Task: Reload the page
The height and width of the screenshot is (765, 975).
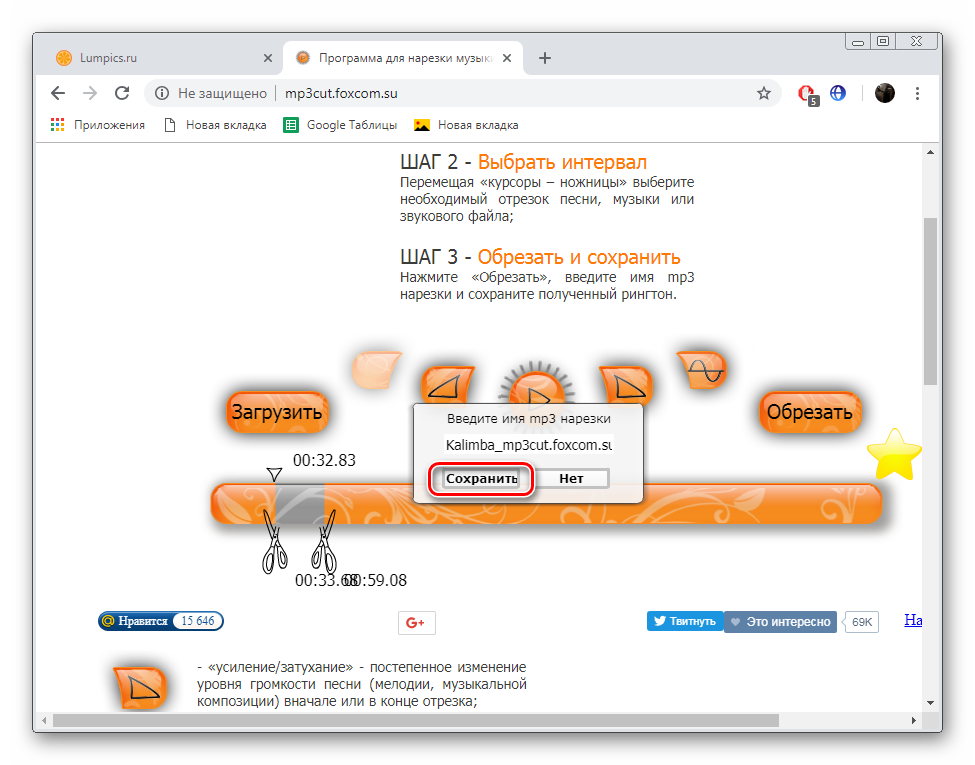Action: [122, 93]
